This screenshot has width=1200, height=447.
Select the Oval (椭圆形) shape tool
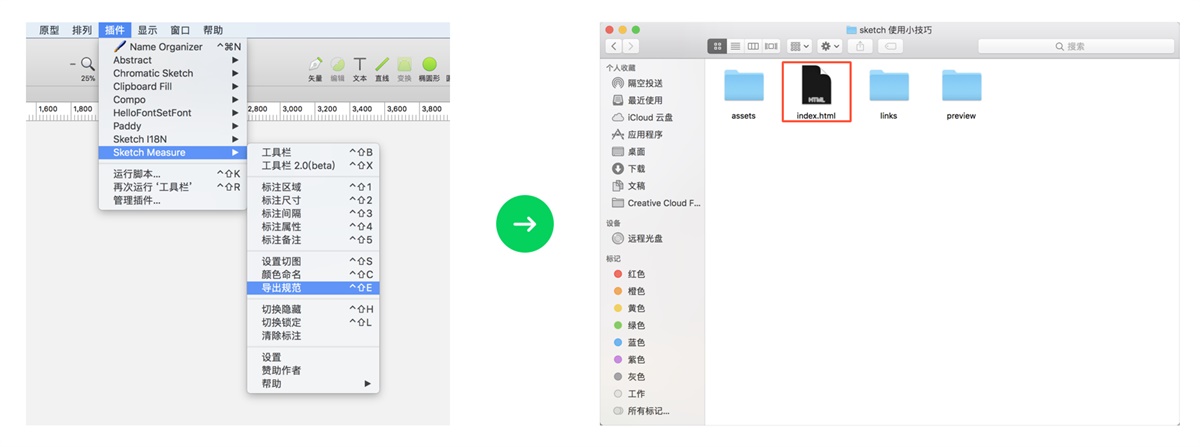430,65
